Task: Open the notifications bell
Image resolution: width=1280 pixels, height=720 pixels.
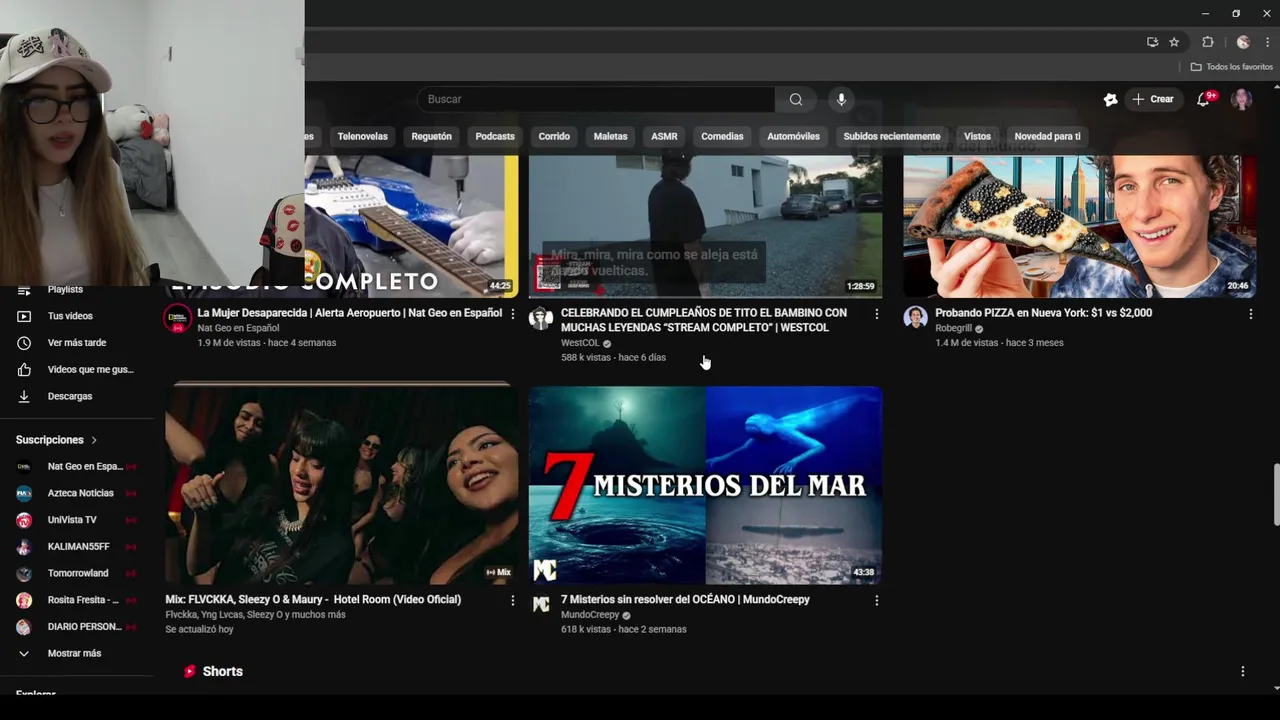Action: (1204, 99)
